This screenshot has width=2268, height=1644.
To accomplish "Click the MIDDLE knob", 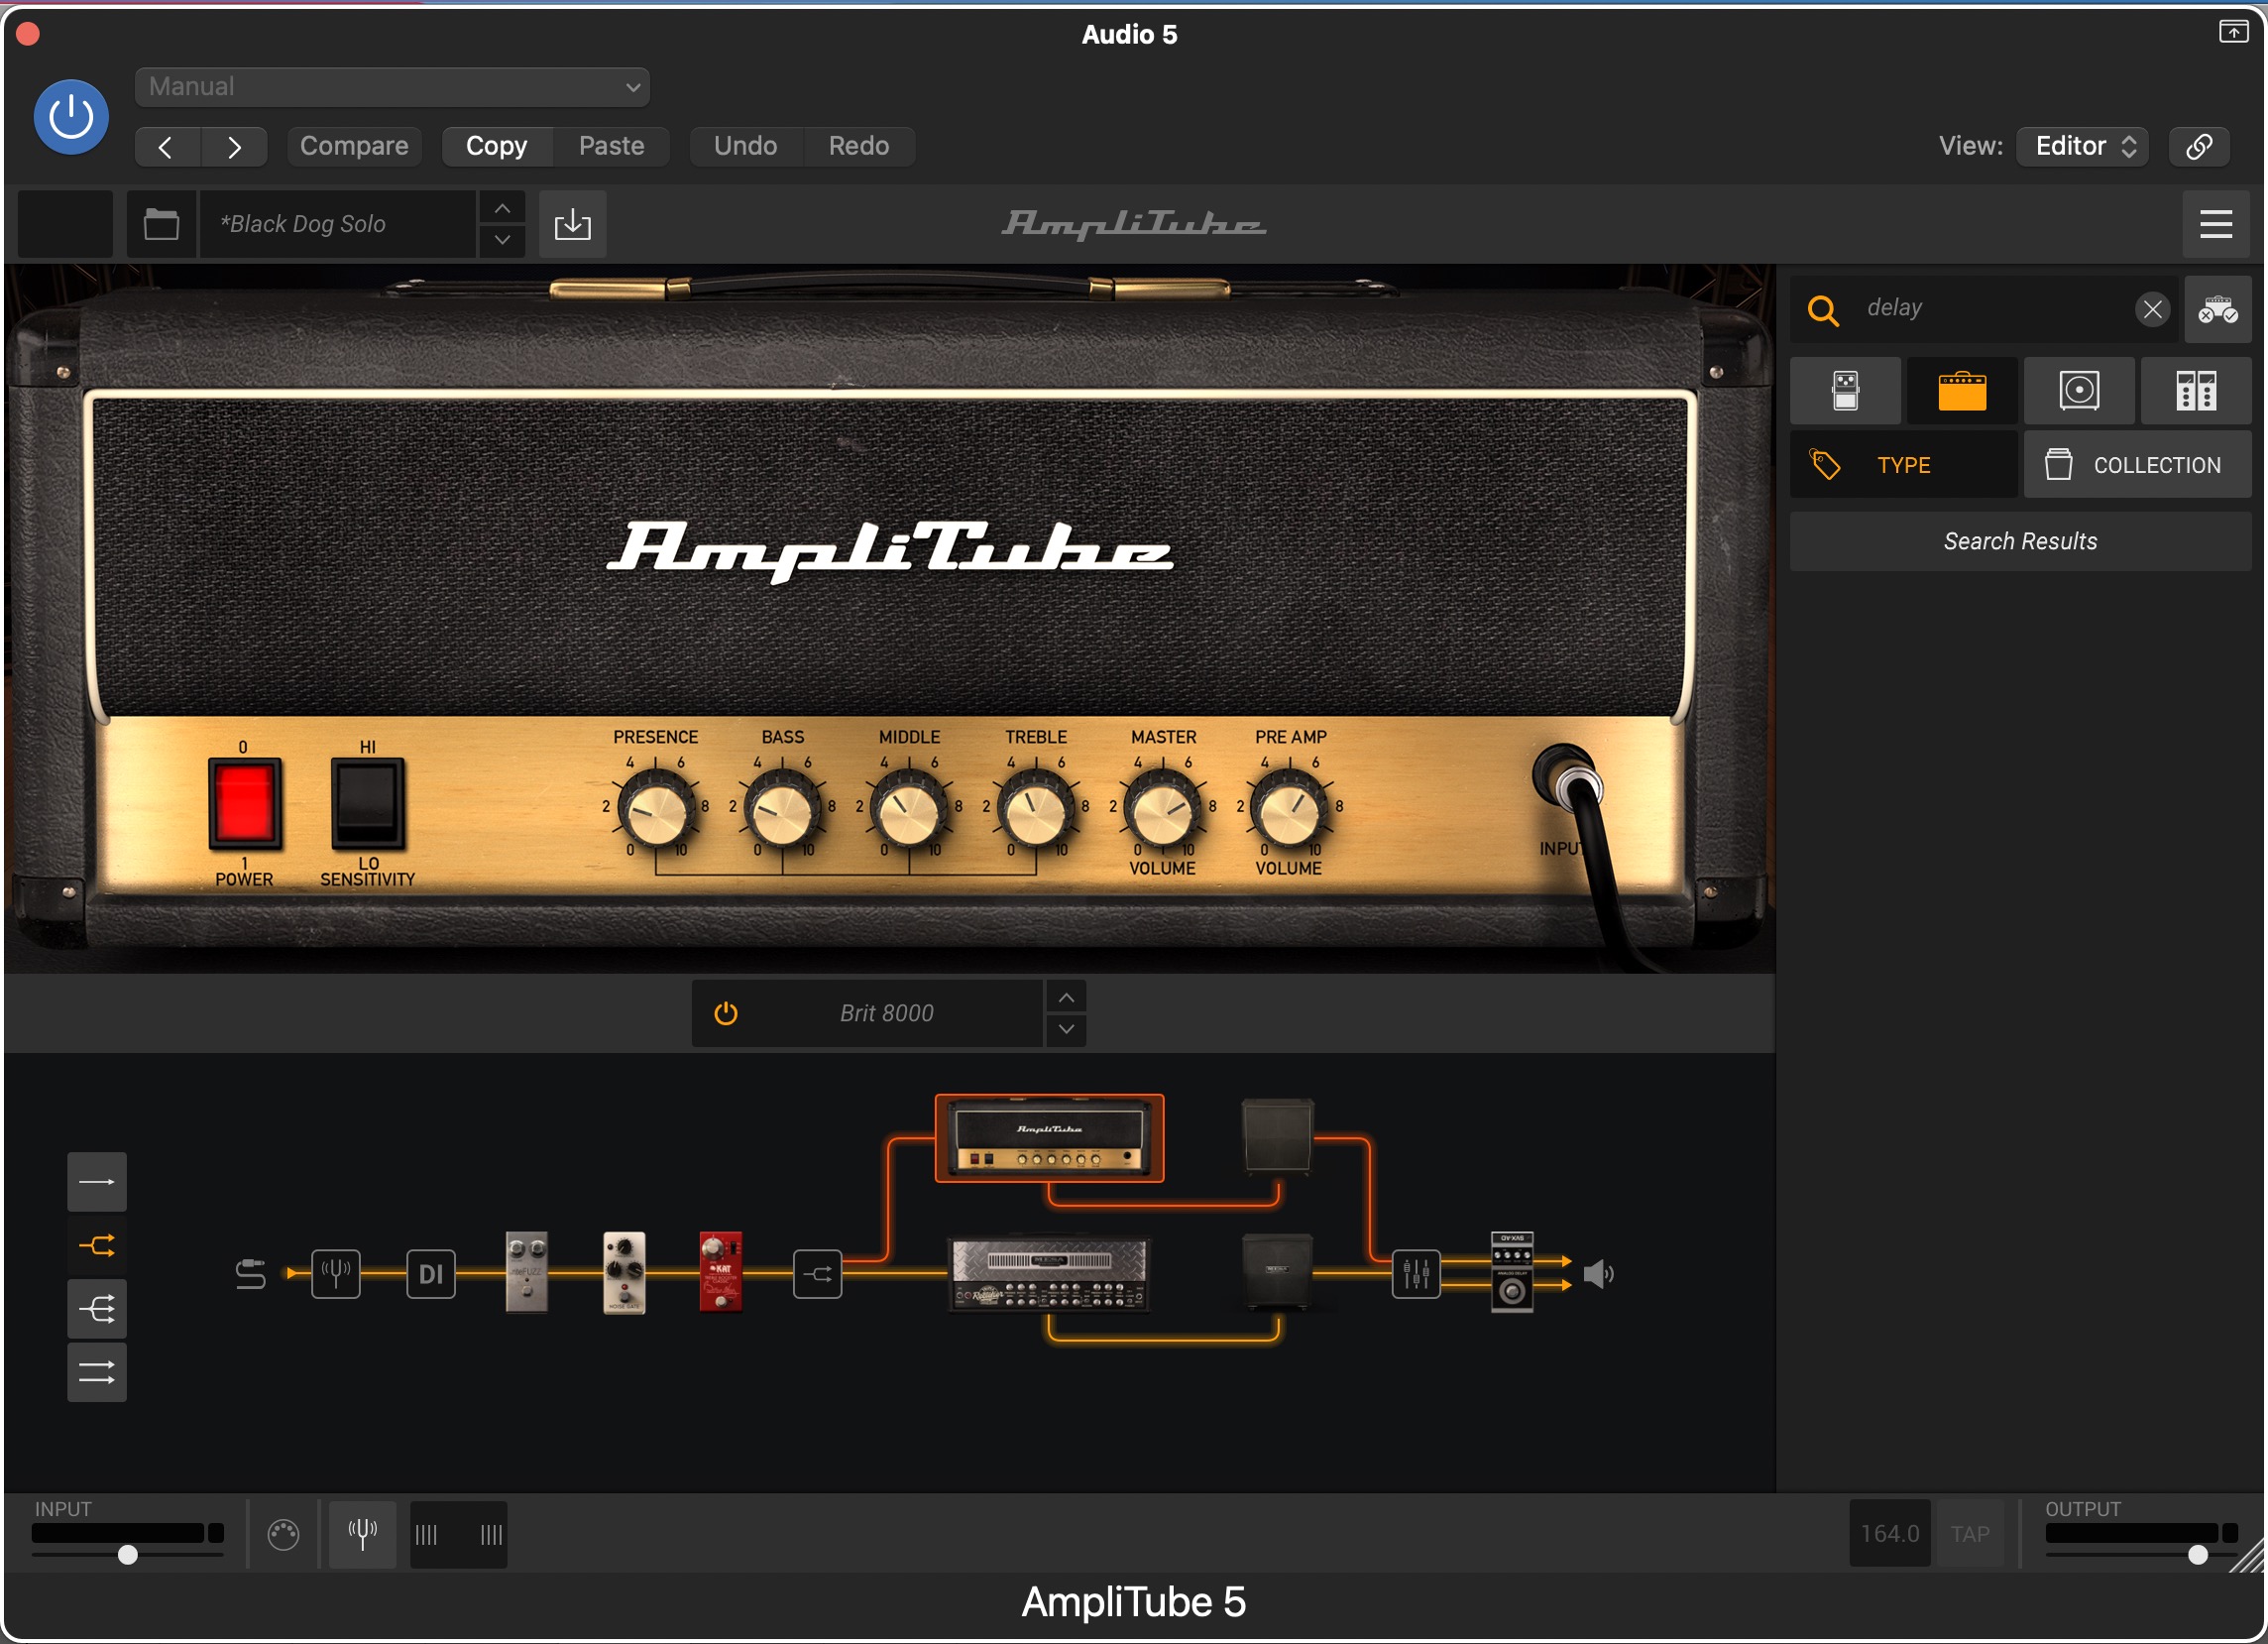I will coord(909,812).
